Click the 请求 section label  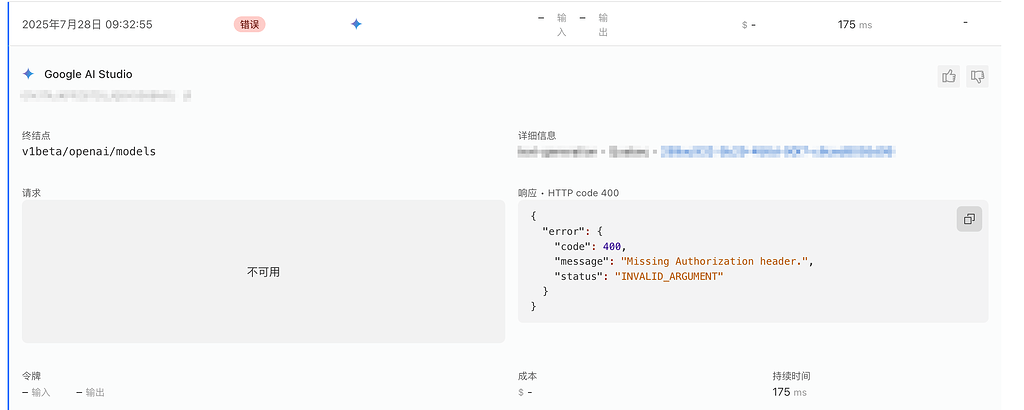[x=31, y=193]
